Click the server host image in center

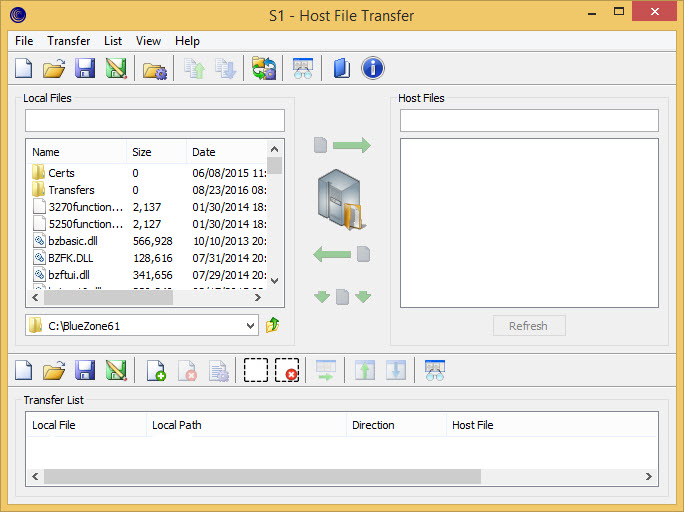(x=340, y=200)
